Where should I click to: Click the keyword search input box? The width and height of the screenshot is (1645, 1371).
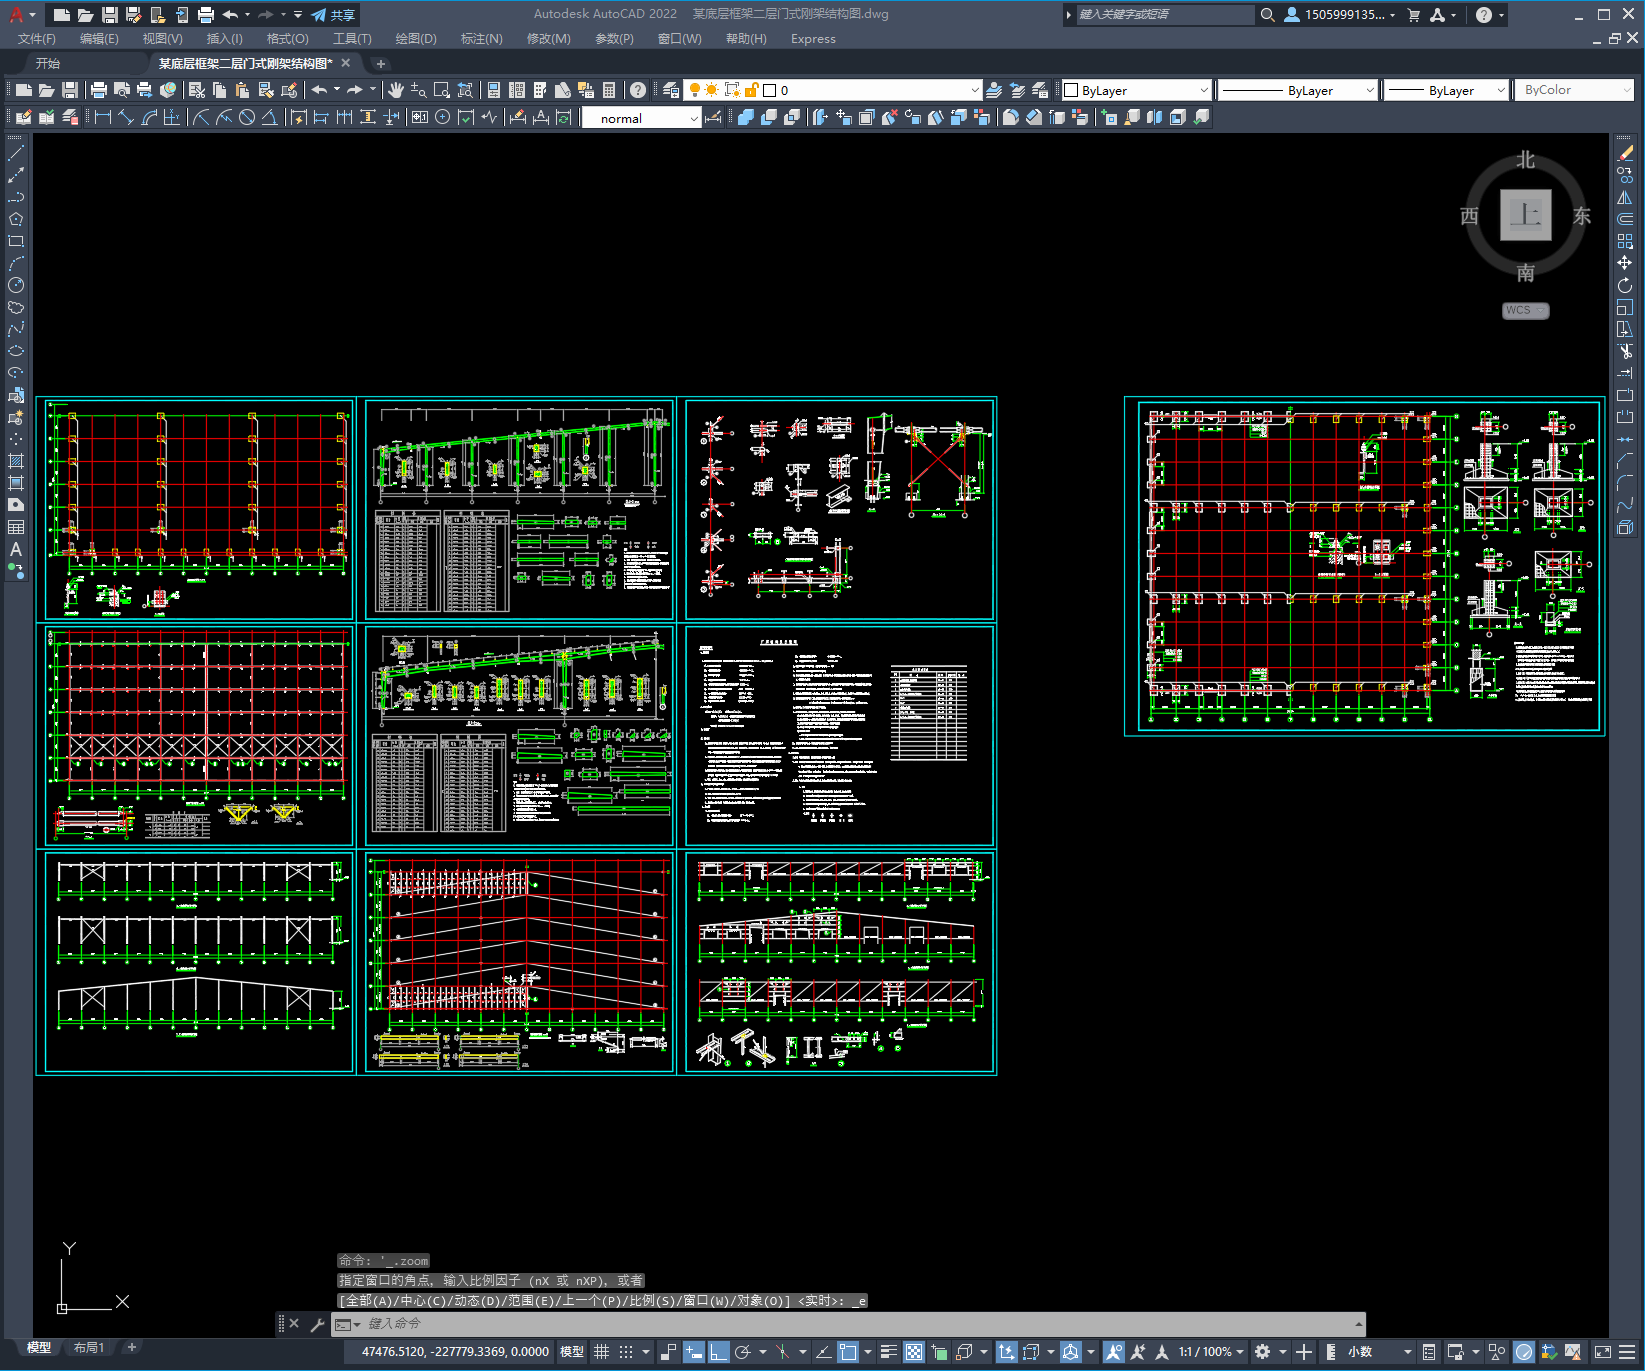[1165, 15]
